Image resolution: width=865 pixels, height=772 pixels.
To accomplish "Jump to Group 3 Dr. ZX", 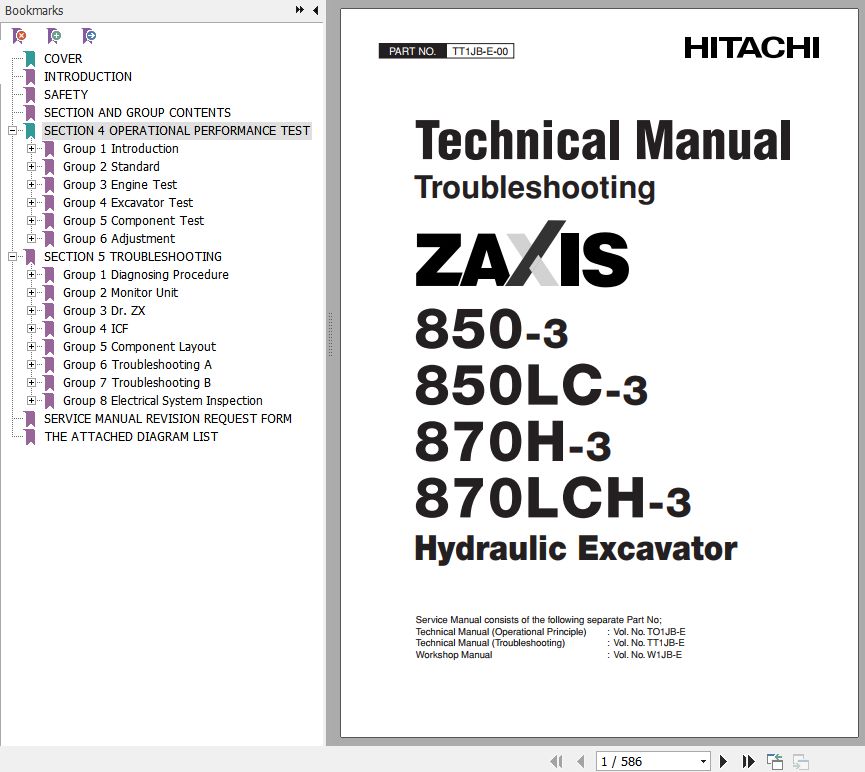I will coord(104,311).
